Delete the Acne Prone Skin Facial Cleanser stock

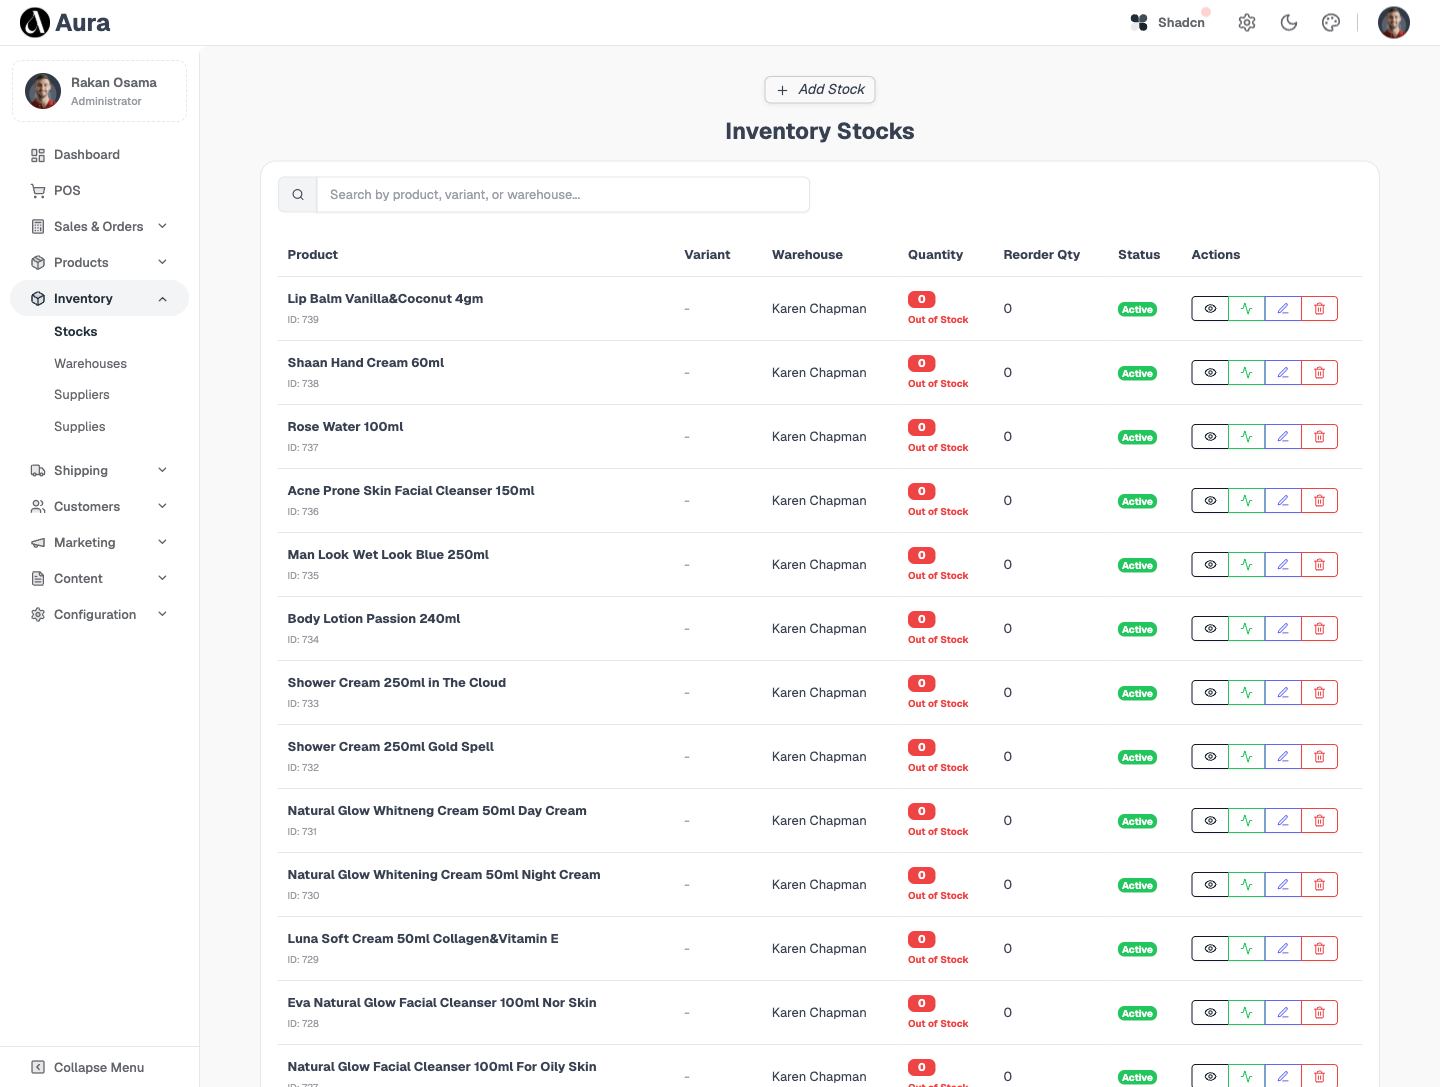(x=1319, y=501)
